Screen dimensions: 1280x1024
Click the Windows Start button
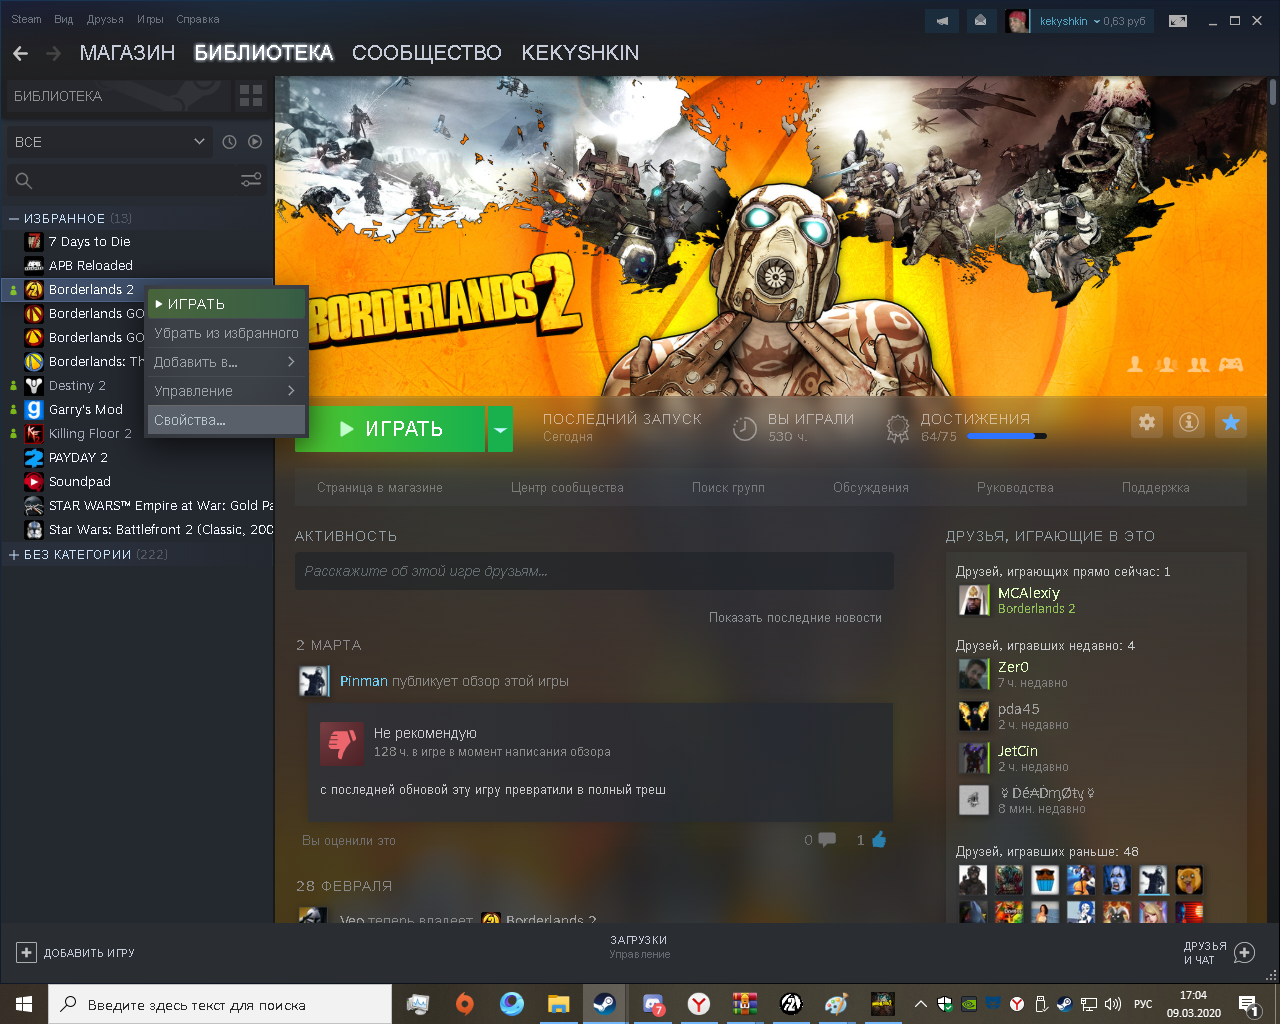point(24,1004)
